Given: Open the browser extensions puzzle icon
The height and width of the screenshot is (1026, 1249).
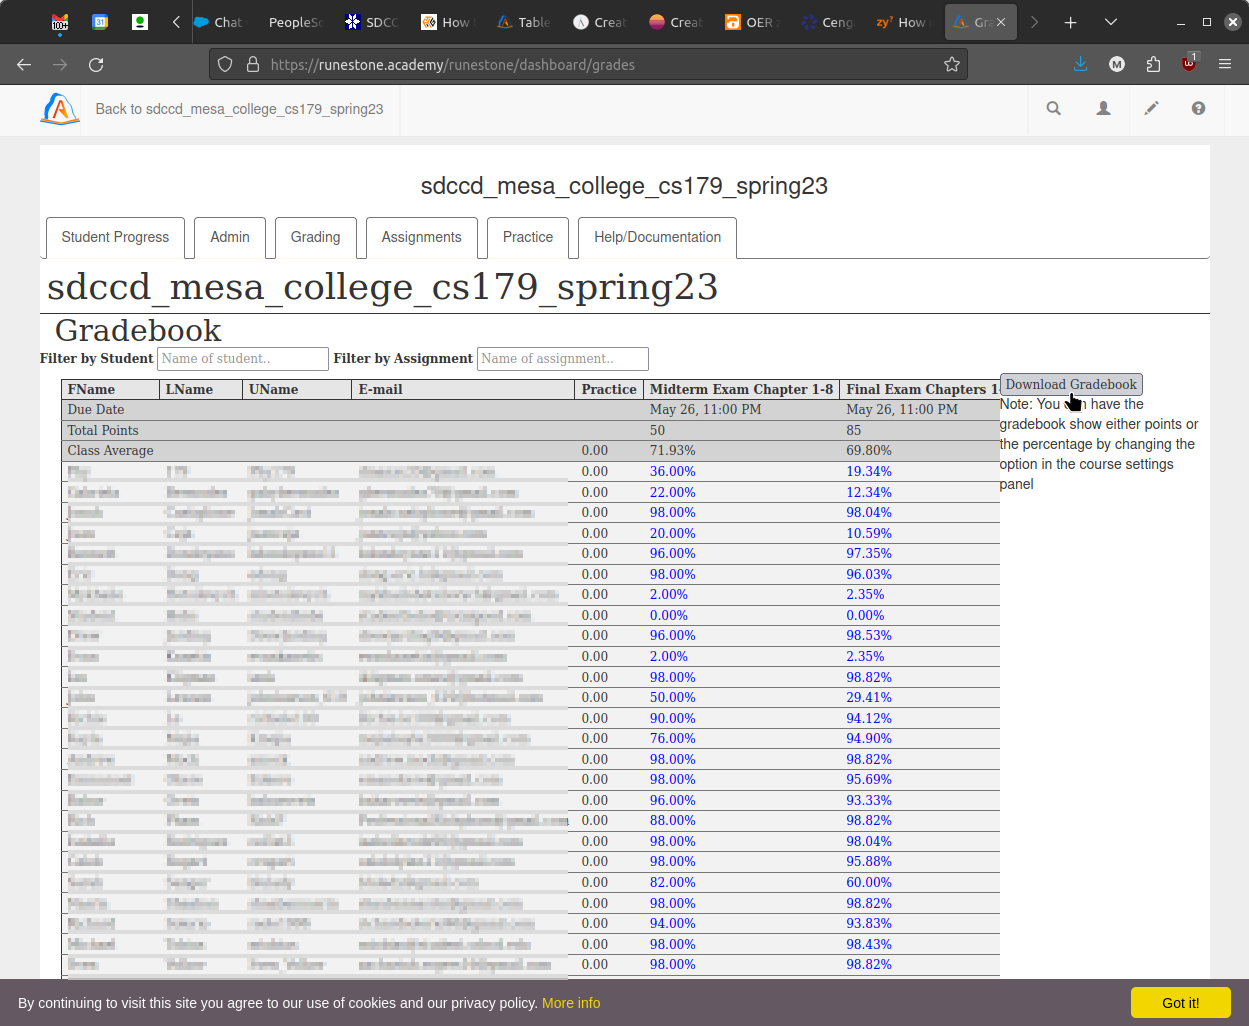Looking at the screenshot, I should [x=1153, y=64].
